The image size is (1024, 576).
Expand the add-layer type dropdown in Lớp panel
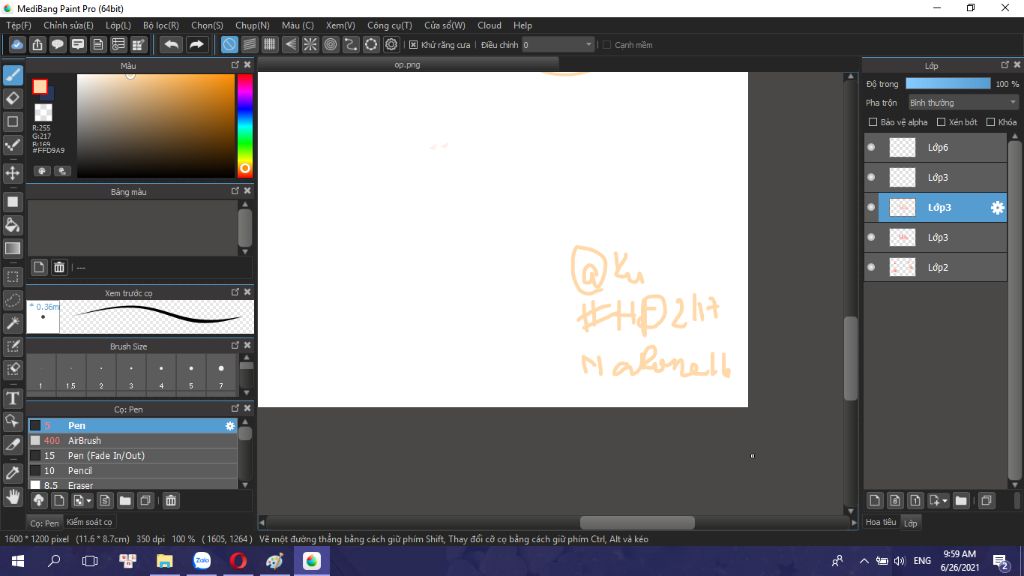[x=945, y=501]
